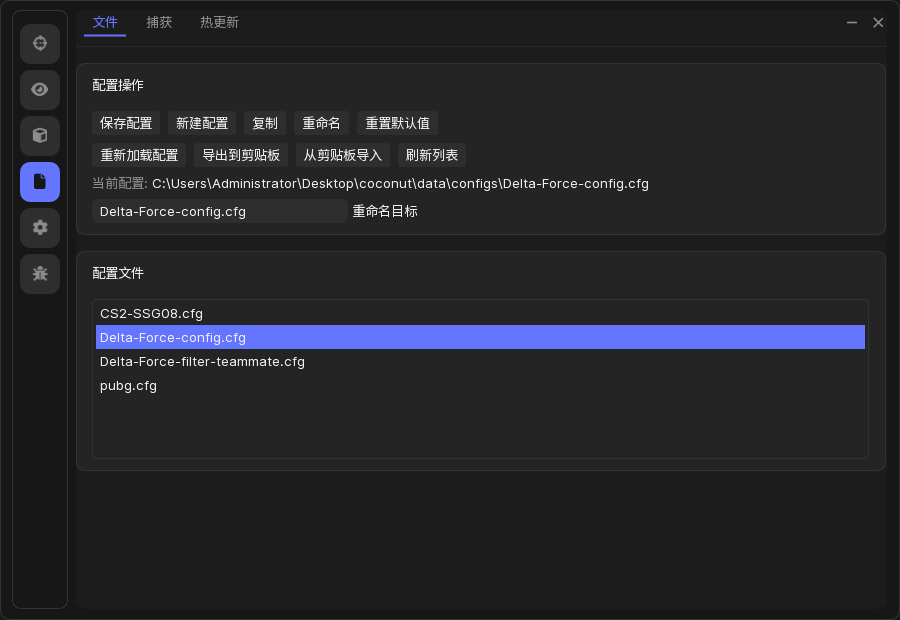Click the 刷新列表 button
Screen dimensions: 900x620
point(432,155)
